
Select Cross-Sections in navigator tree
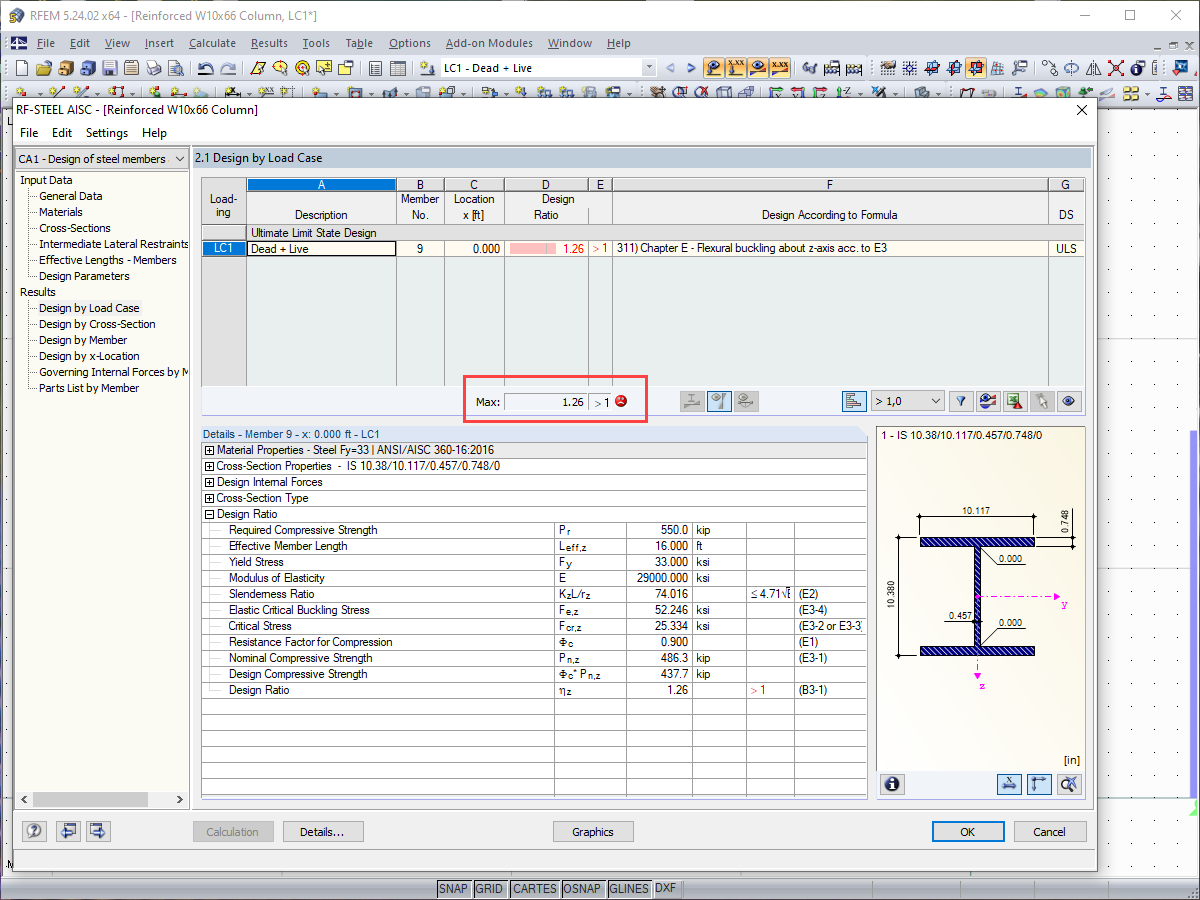tap(75, 228)
